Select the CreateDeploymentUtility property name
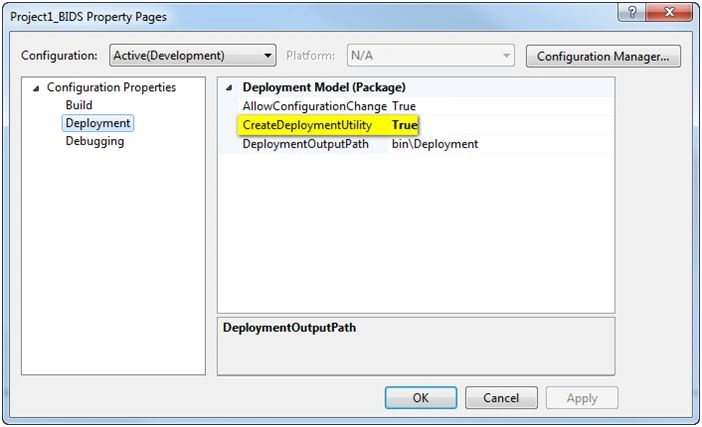This screenshot has height=427, width=702. click(x=307, y=125)
